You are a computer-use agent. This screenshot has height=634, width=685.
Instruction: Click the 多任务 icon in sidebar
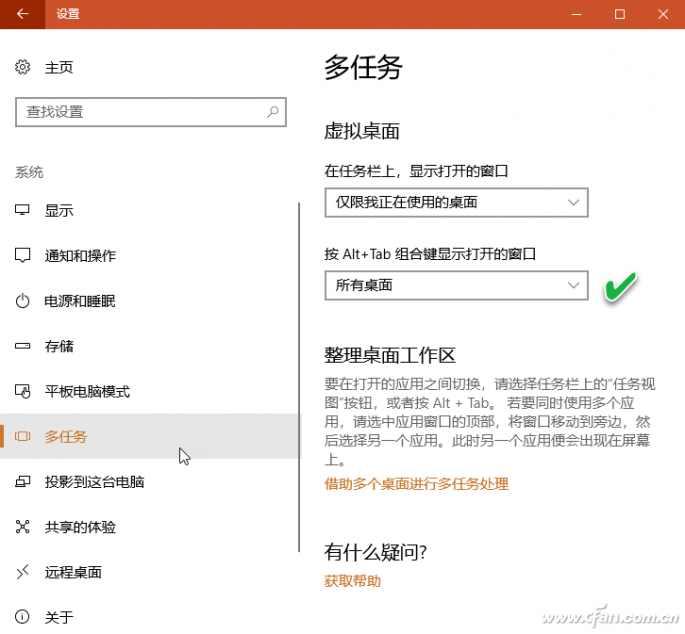click(x=22, y=436)
